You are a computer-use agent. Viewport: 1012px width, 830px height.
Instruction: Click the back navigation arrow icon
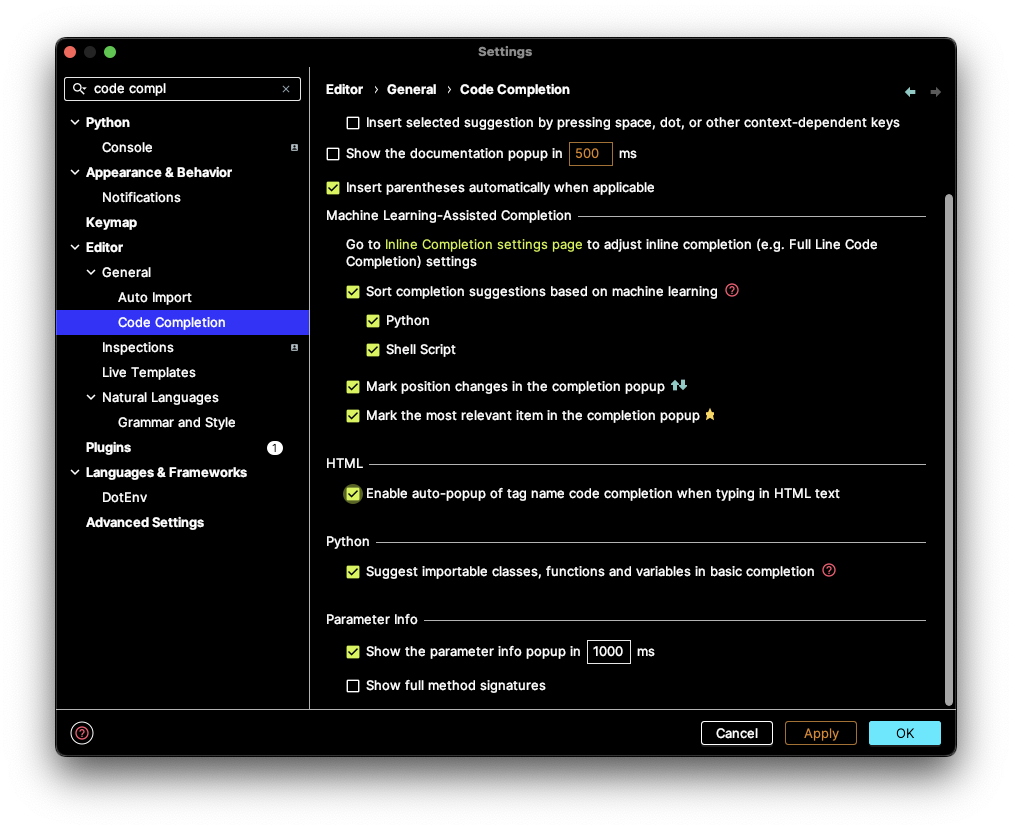pos(910,92)
